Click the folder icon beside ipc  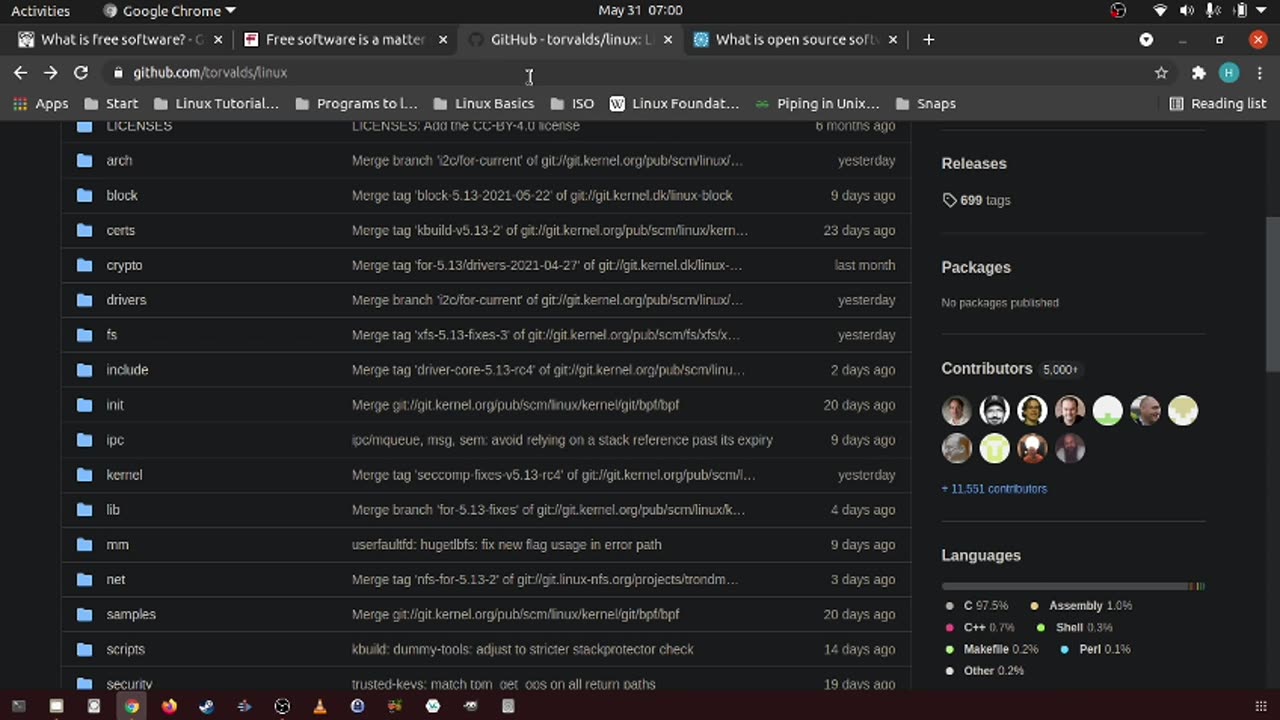pyautogui.click(x=85, y=440)
